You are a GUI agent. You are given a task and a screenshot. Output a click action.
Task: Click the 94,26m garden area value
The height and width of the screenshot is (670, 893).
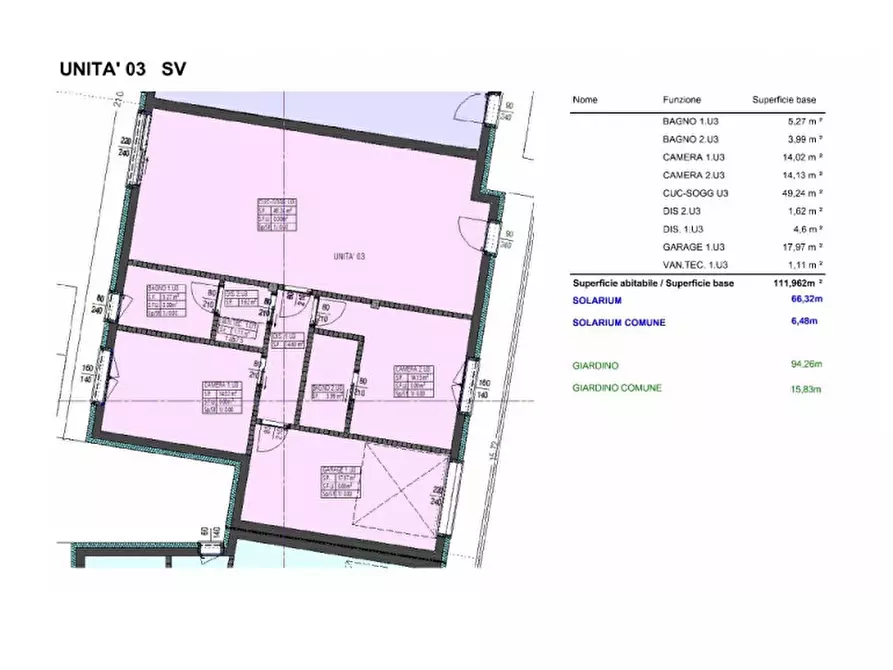click(x=805, y=365)
